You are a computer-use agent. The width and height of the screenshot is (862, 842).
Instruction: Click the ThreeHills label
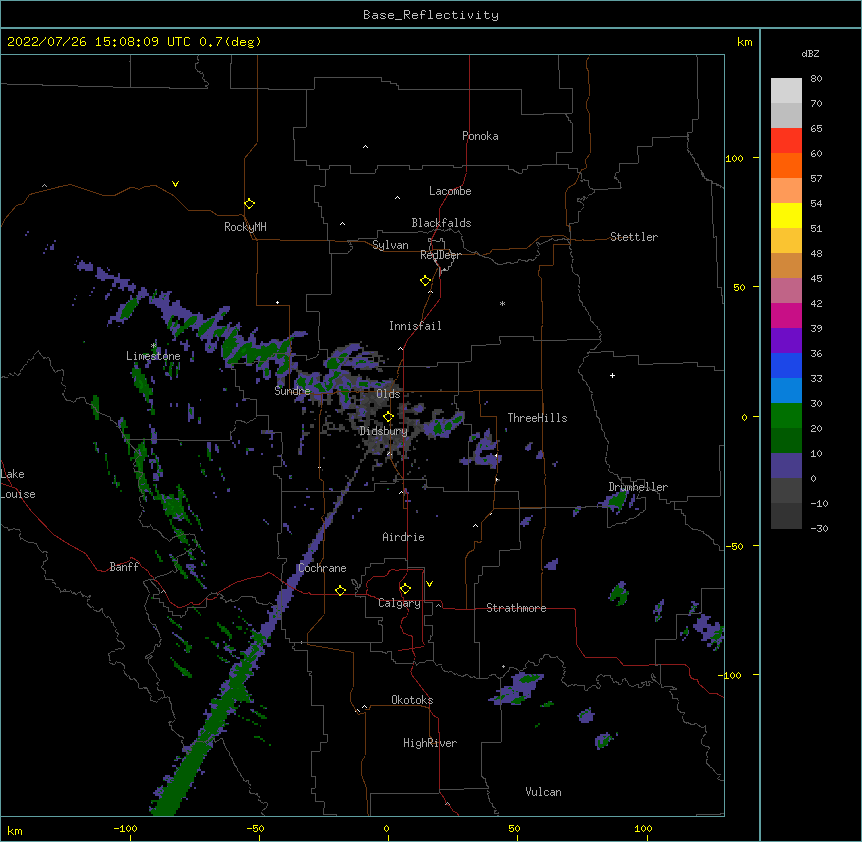coord(537,418)
